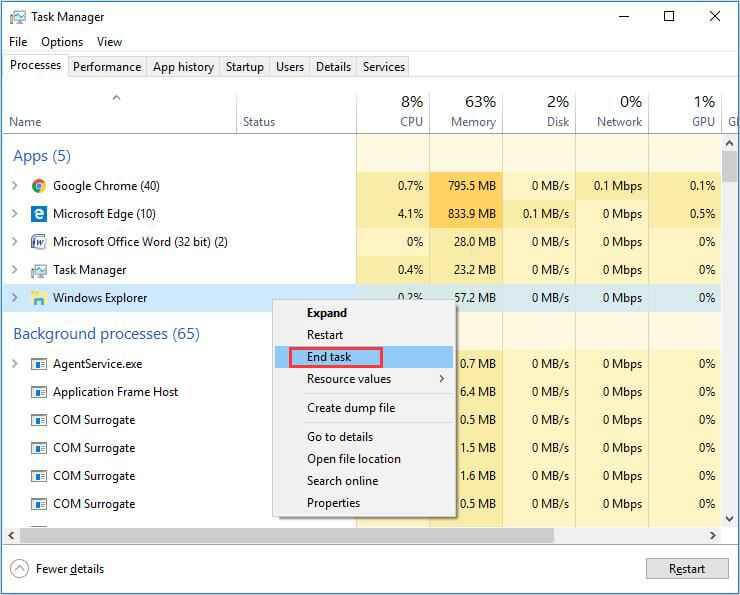The width and height of the screenshot is (740, 595).
Task: Choose Go to details option
Action: coord(365,437)
